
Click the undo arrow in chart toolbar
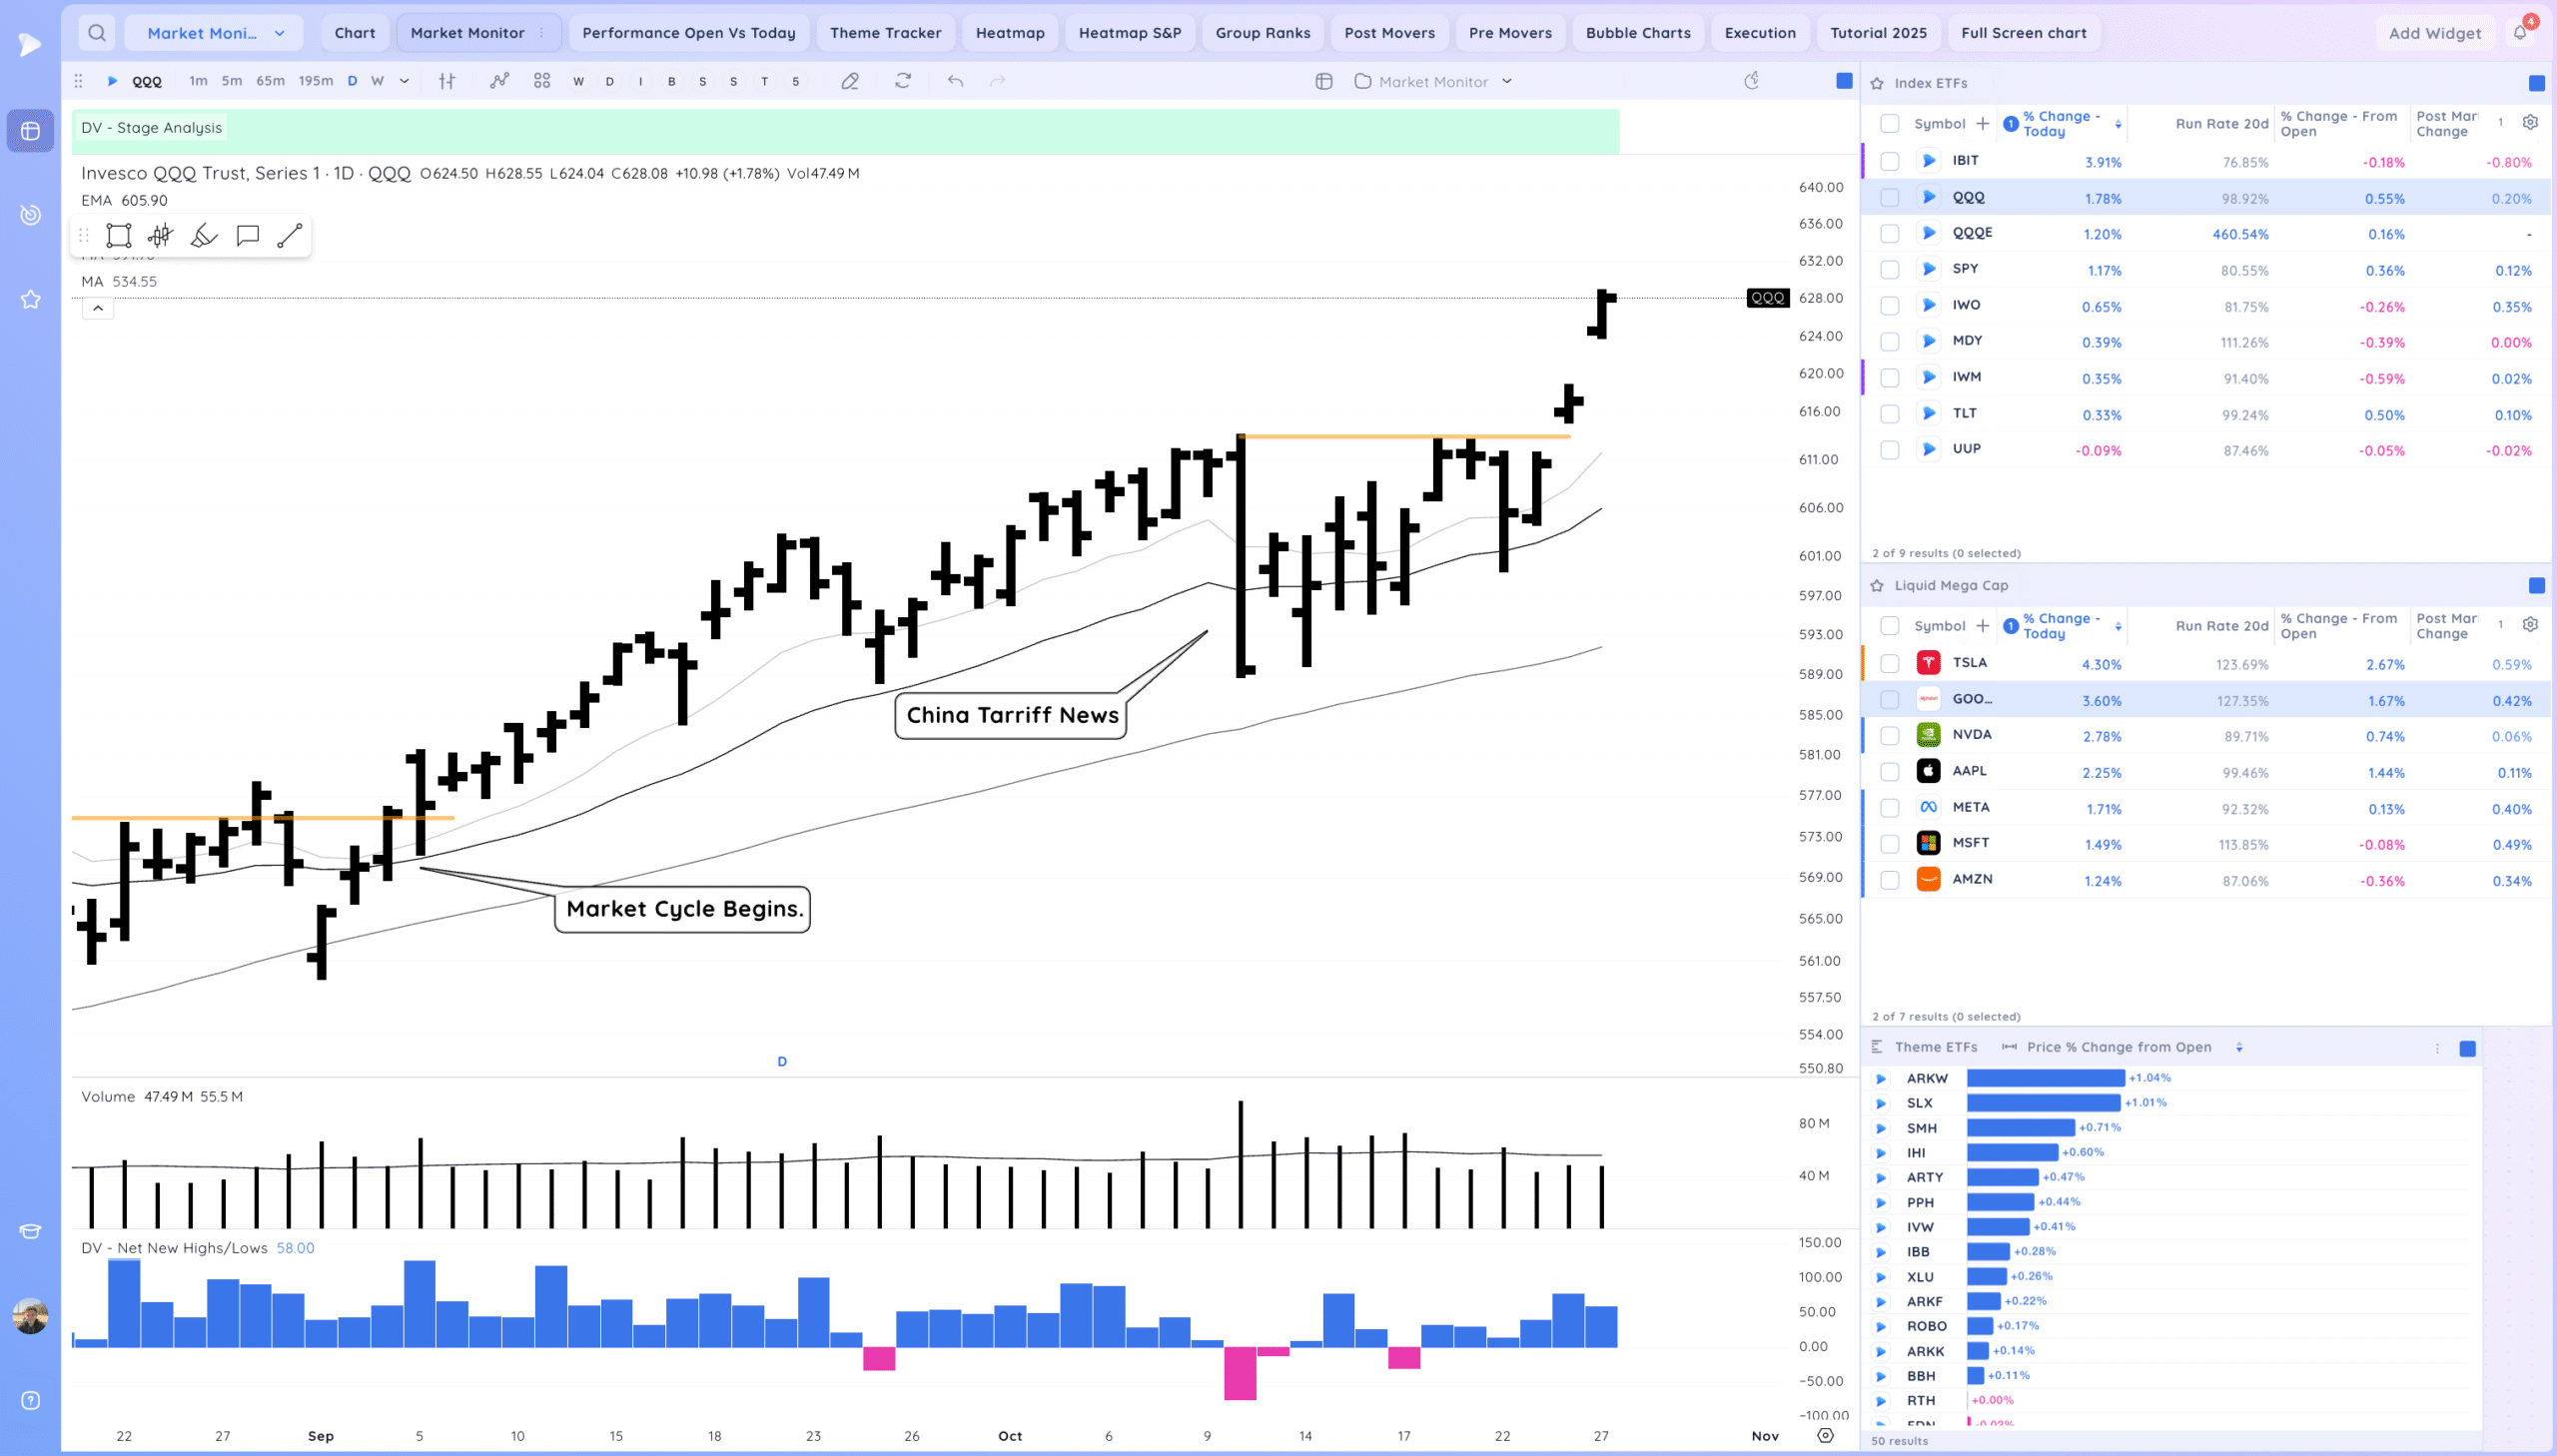[955, 81]
